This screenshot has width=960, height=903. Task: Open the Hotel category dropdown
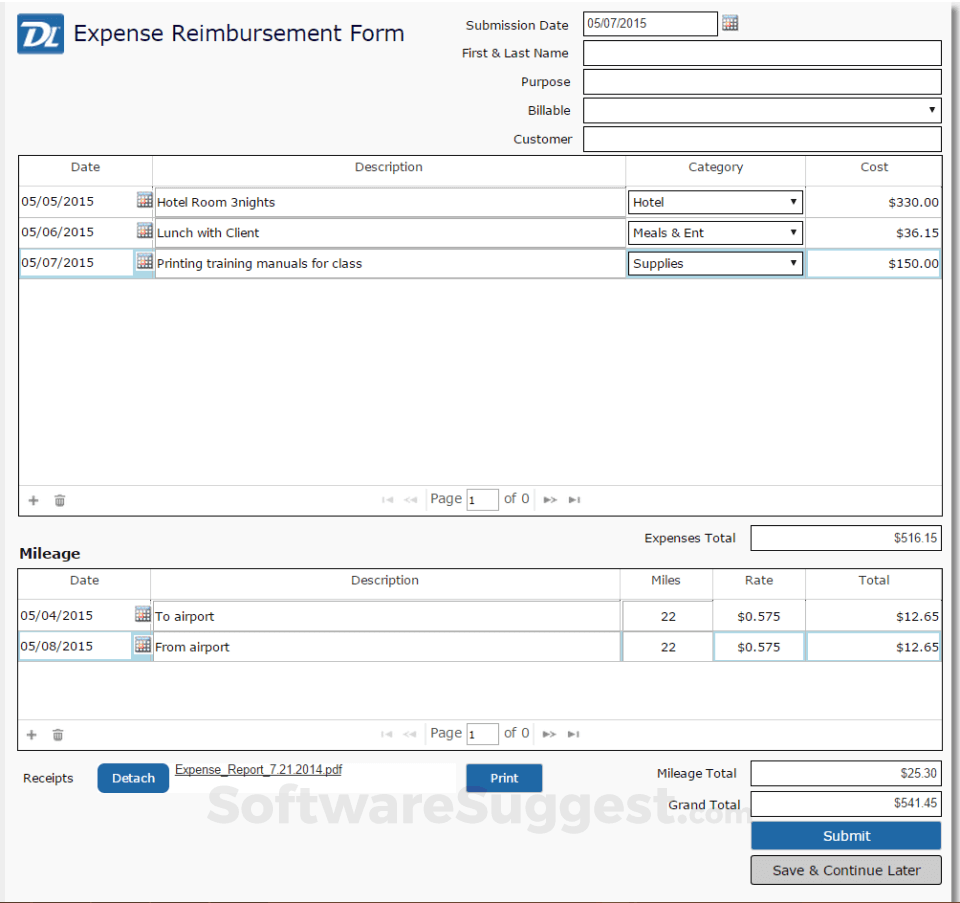point(793,201)
